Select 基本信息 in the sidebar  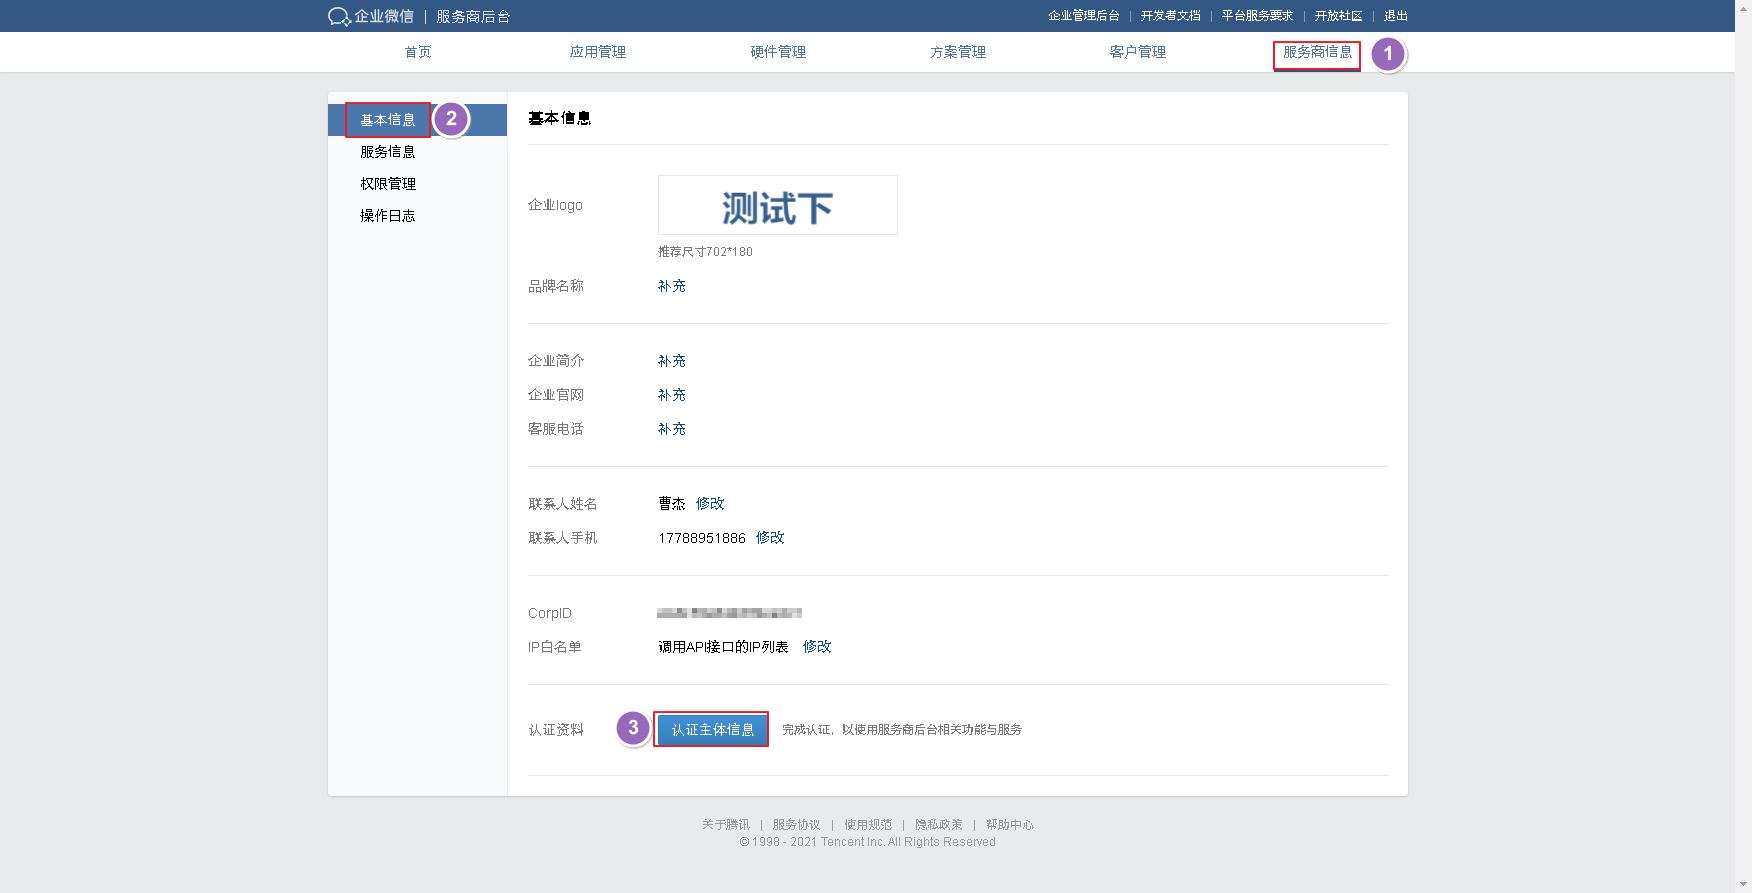[388, 120]
